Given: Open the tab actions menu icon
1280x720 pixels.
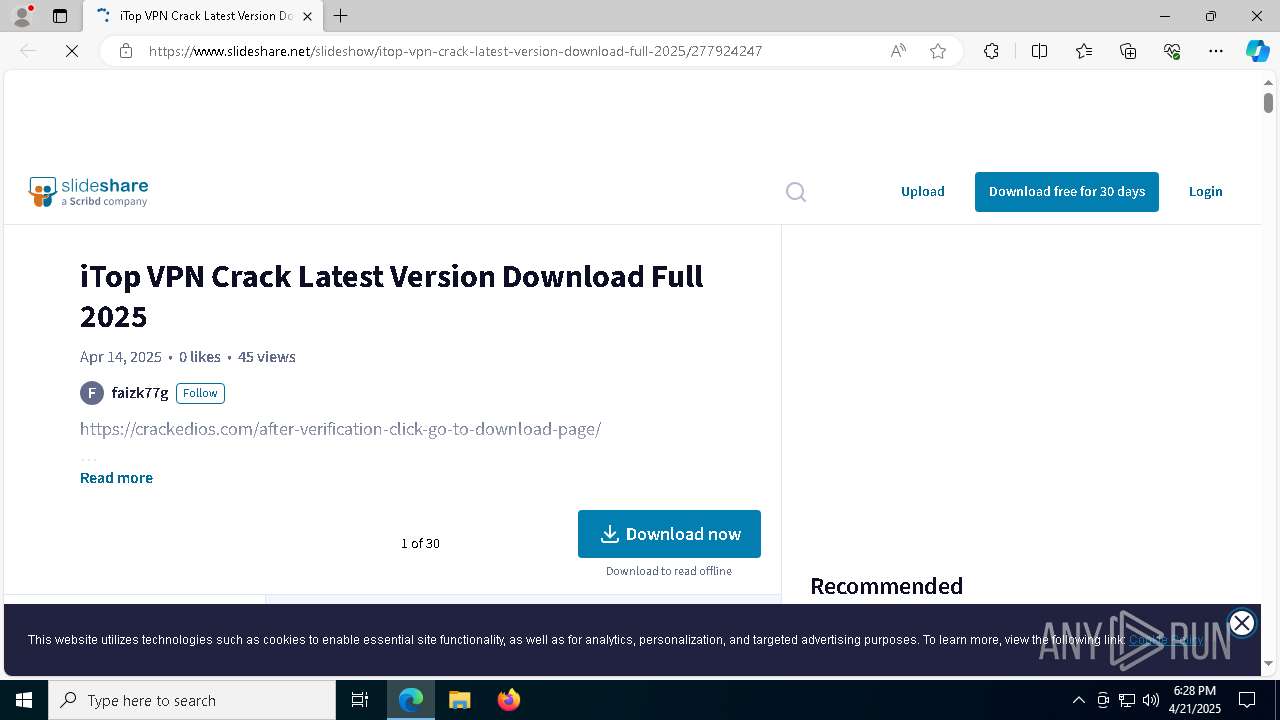Looking at the screenshot, I should pos(60,16).
